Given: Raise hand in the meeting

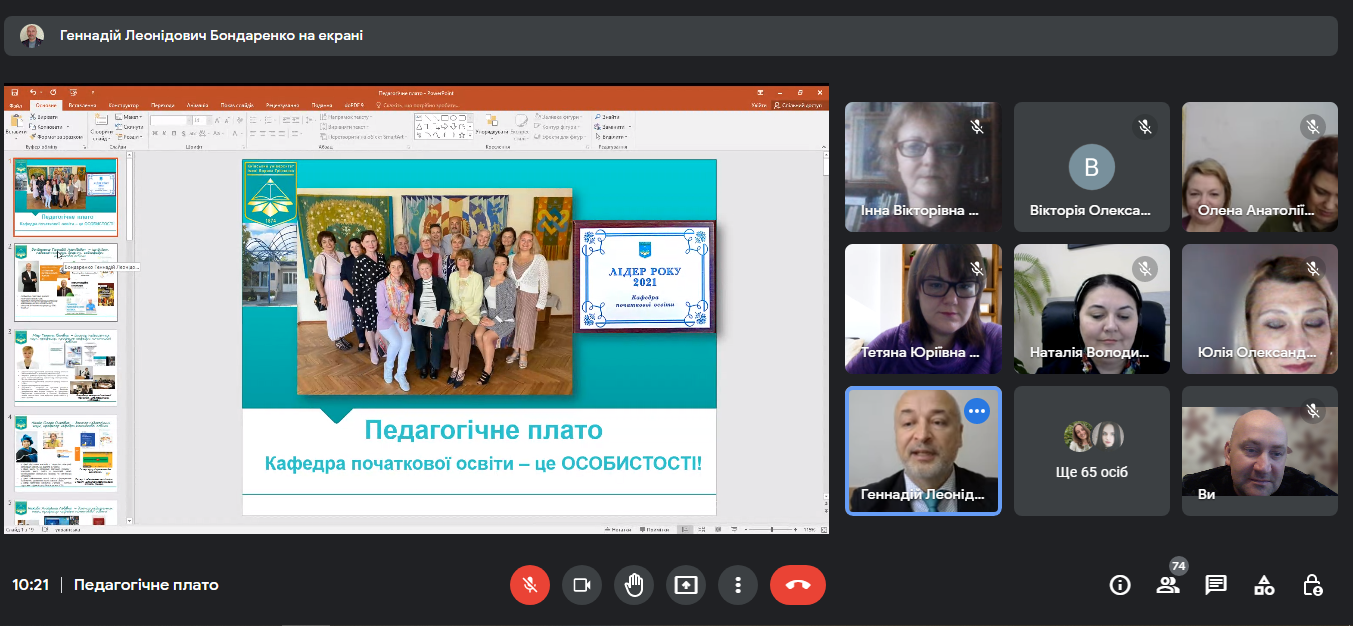Looking at the screenshot, I should (x=634, y=585).
